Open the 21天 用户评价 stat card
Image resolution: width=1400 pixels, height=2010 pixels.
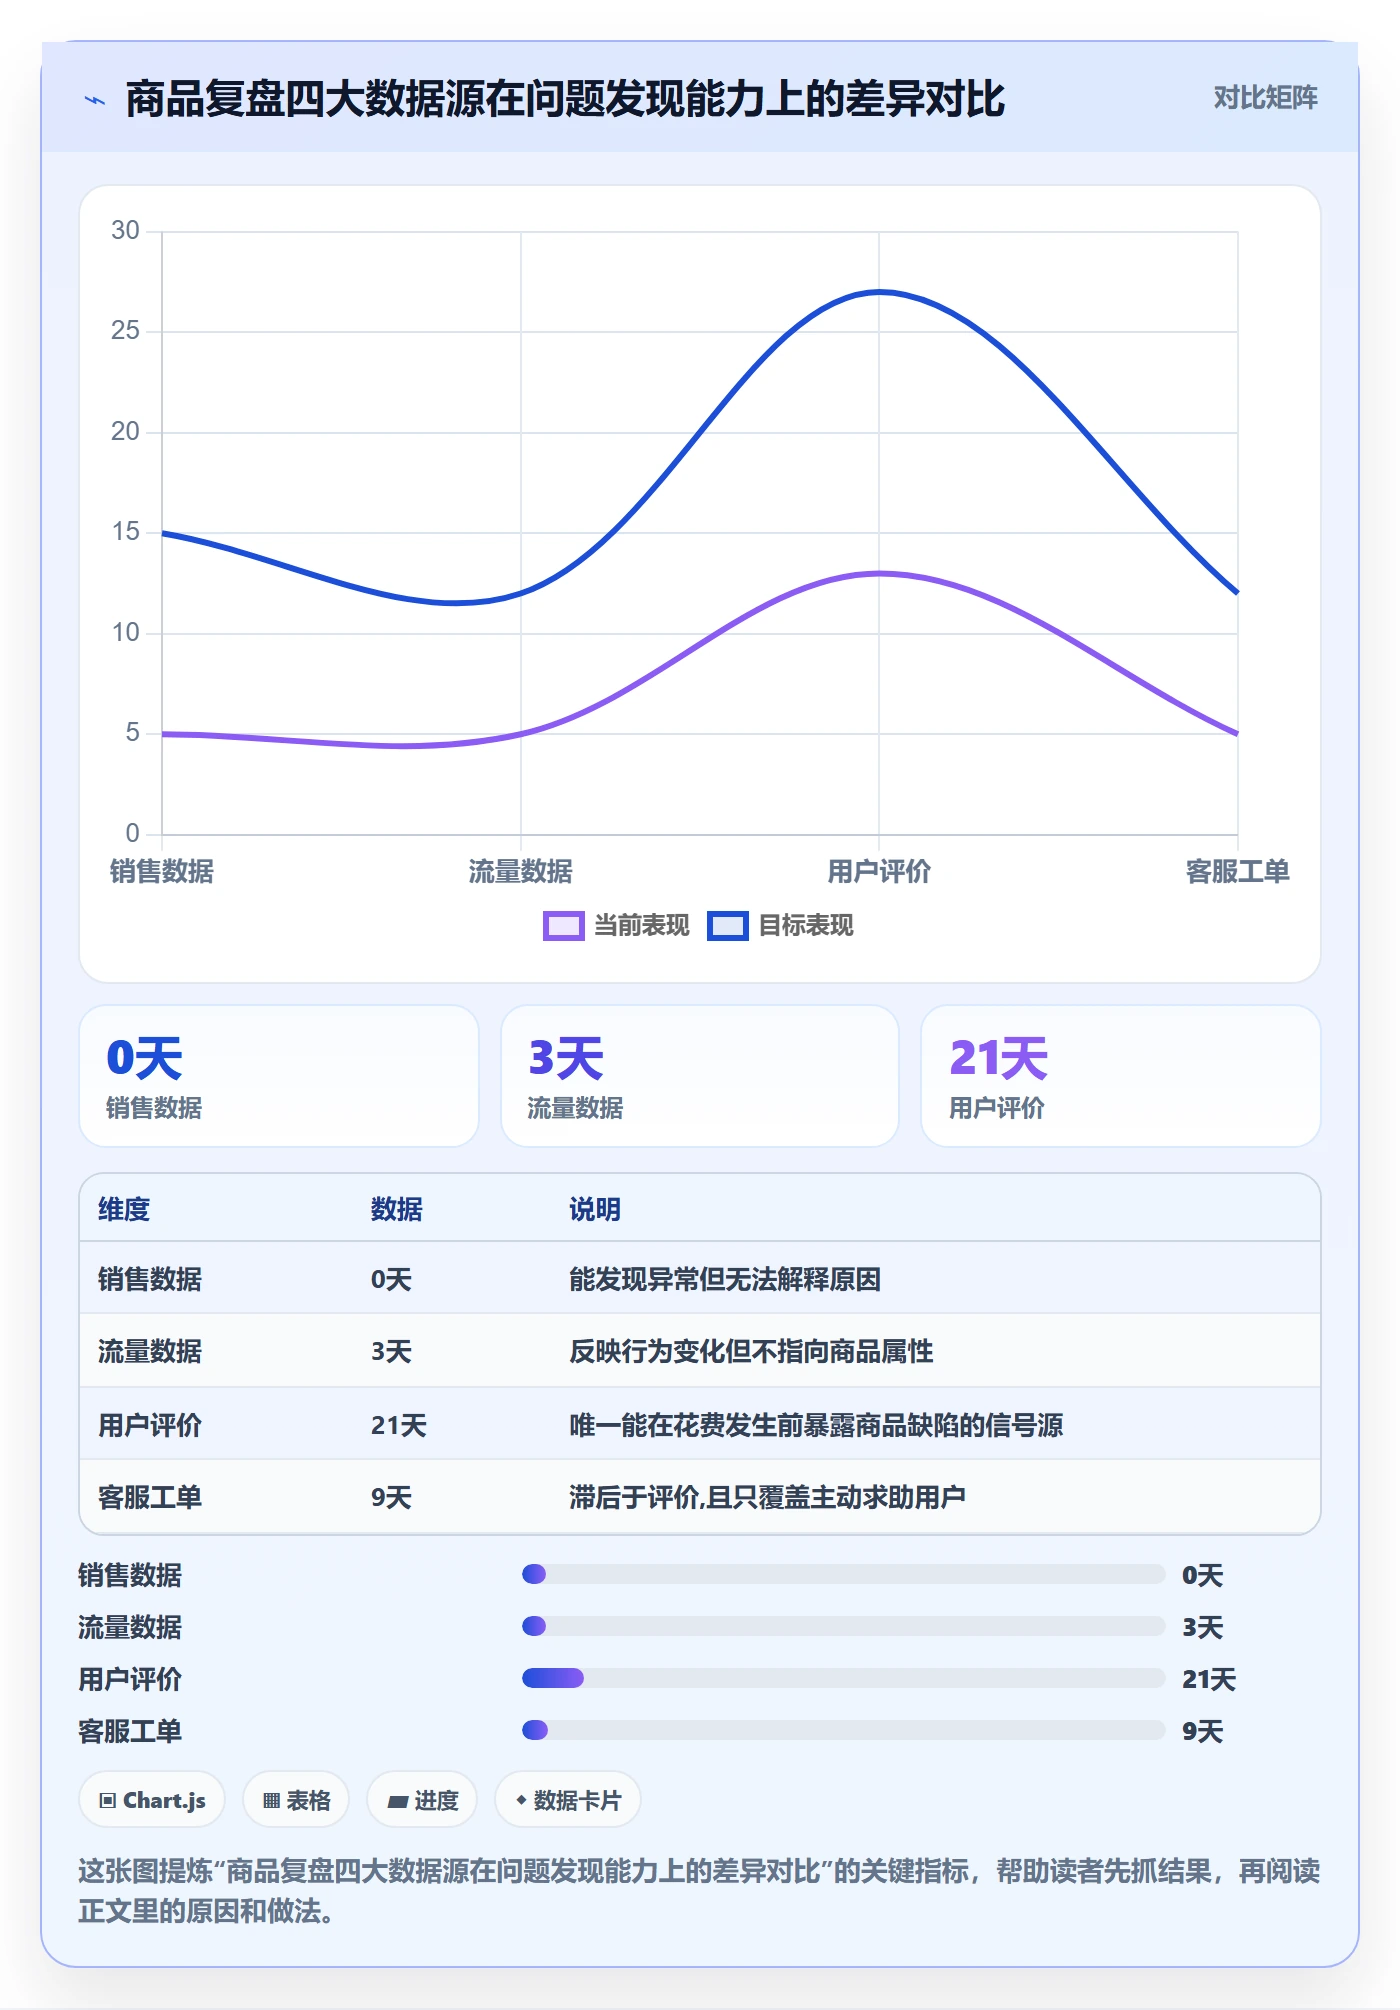pyautogui.click(x=1121, y=1076)
